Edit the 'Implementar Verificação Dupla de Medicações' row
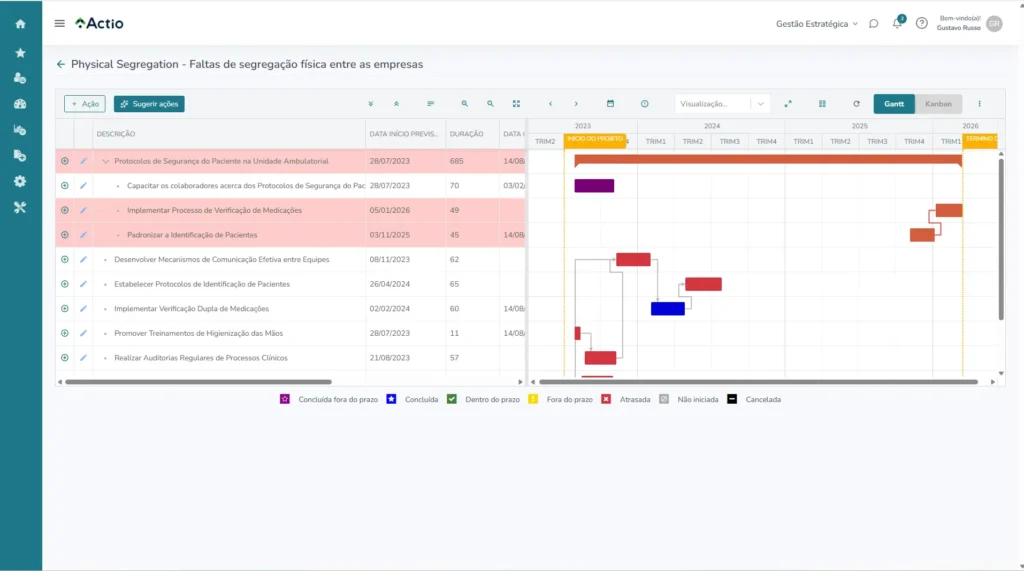The height and width of the screenshot is (571, 1024). coord(83,309)
